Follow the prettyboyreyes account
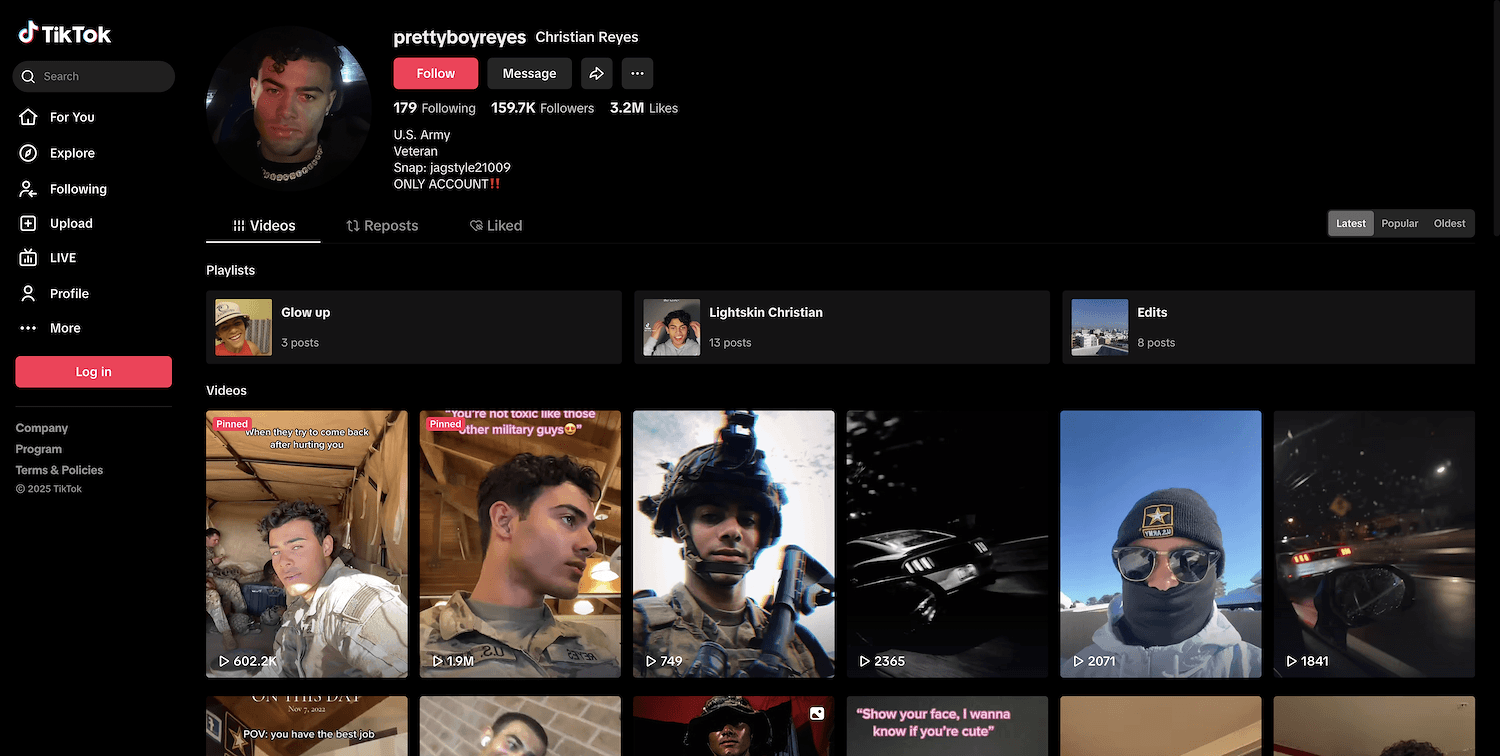1500x756 pixels. (x=435, y=73)
